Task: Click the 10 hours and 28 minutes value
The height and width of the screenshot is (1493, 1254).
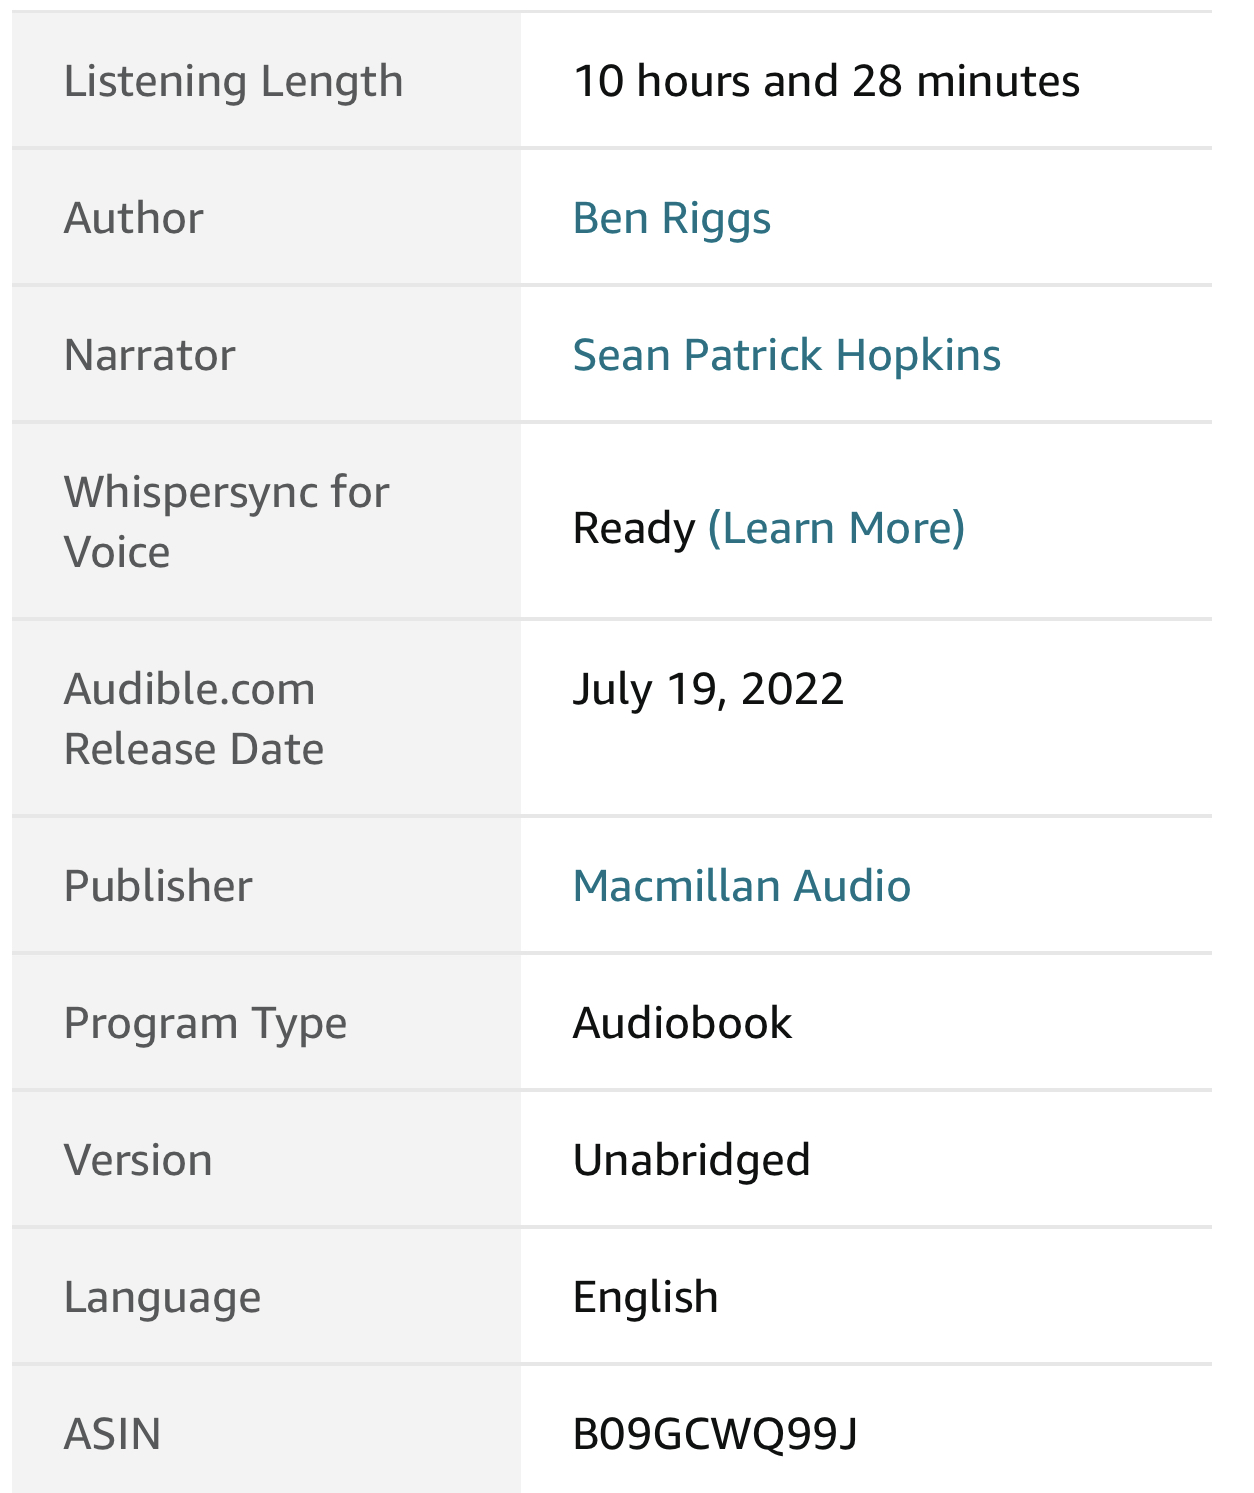Action: tap(826, 81)
